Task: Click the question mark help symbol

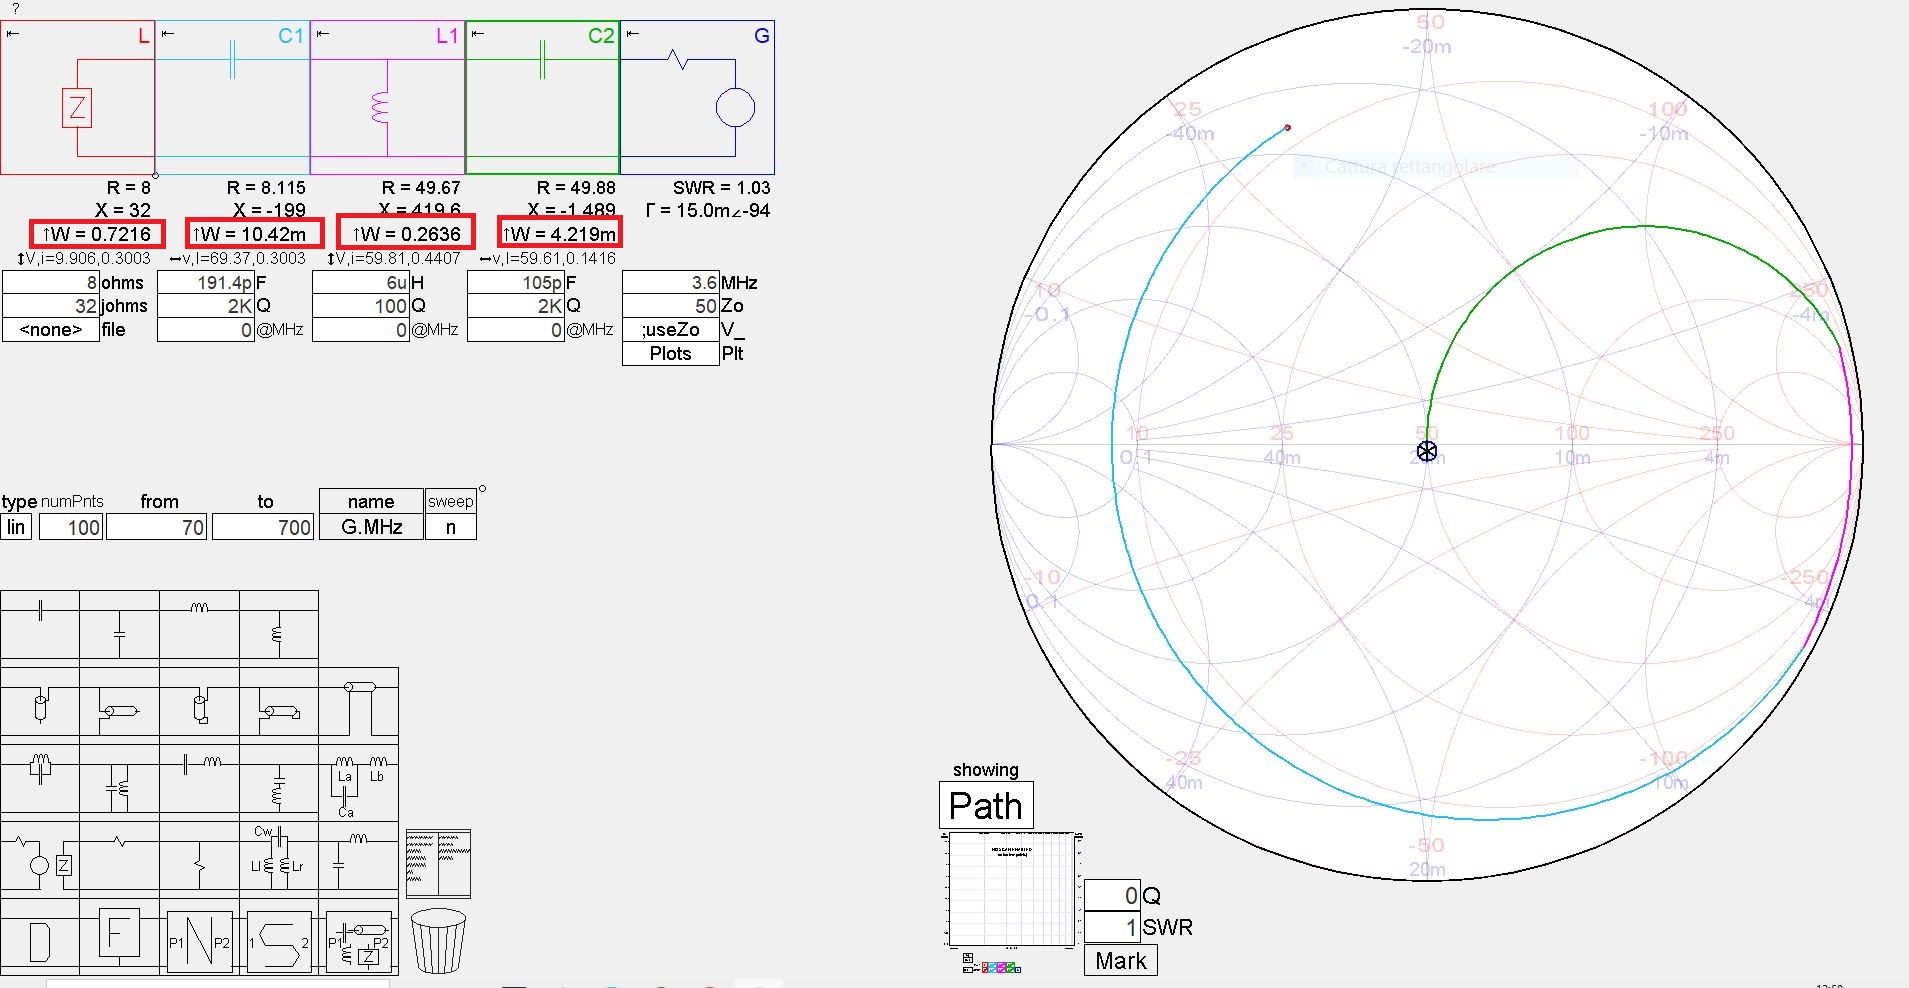Action: point(15,8)
